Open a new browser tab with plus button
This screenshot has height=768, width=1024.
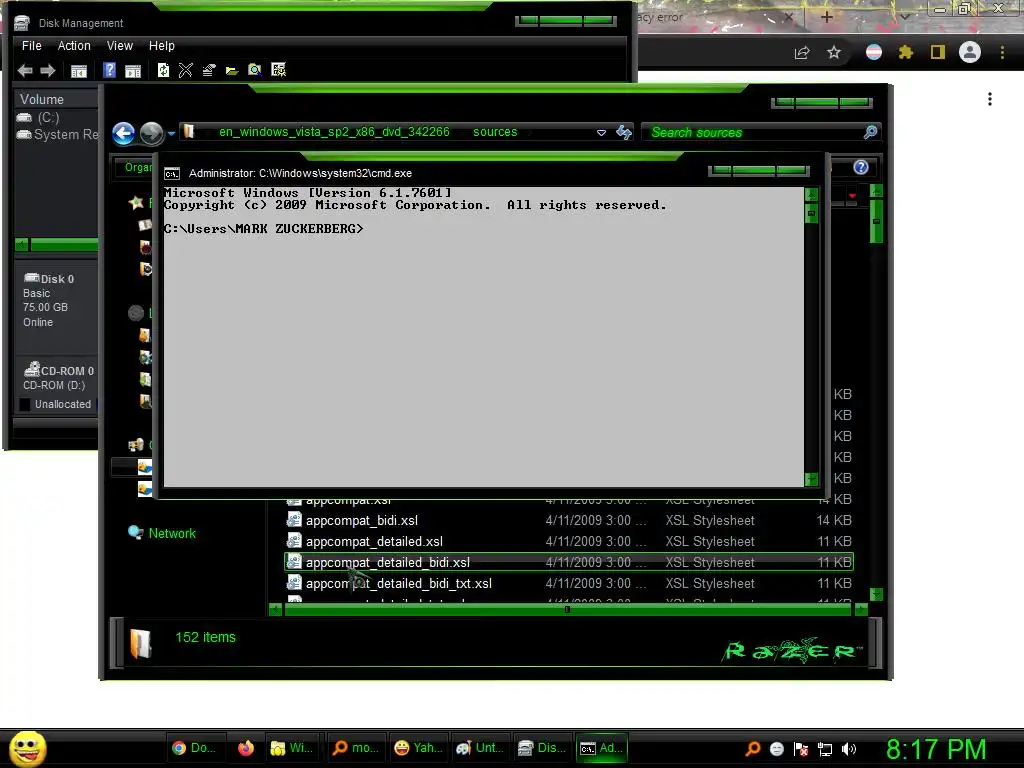click(x=826, y=17)
